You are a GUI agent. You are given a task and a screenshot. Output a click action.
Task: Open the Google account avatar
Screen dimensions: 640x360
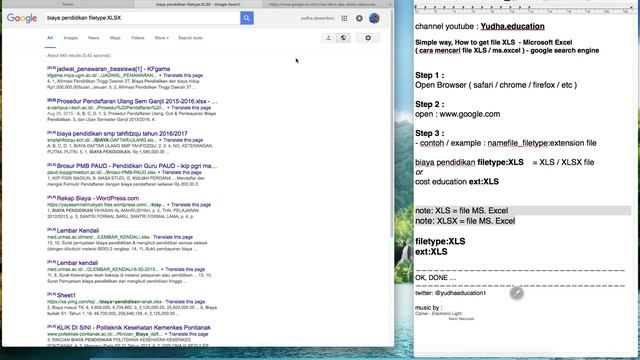374,18
